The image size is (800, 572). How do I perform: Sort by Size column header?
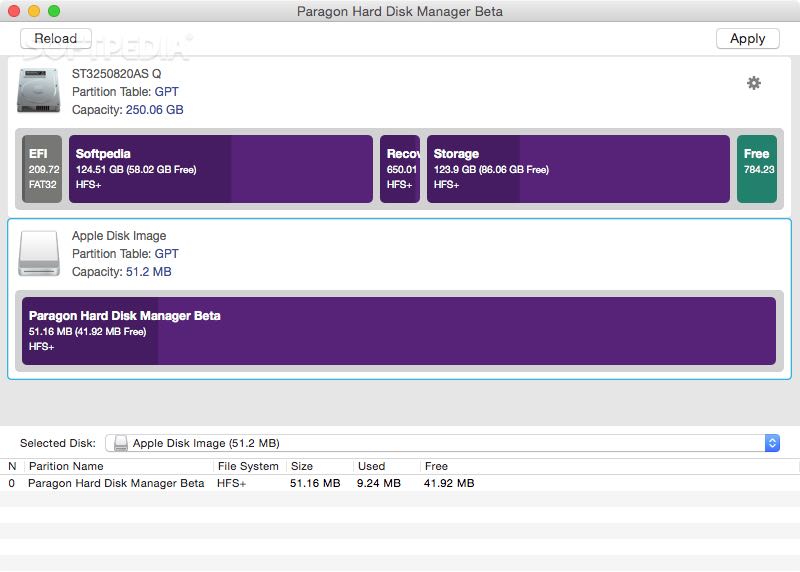302,466
